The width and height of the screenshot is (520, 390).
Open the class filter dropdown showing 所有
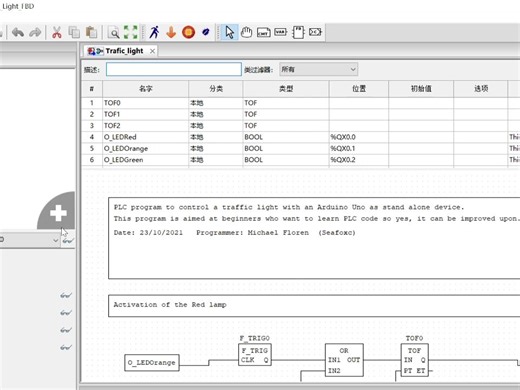[x=319, y=69]
